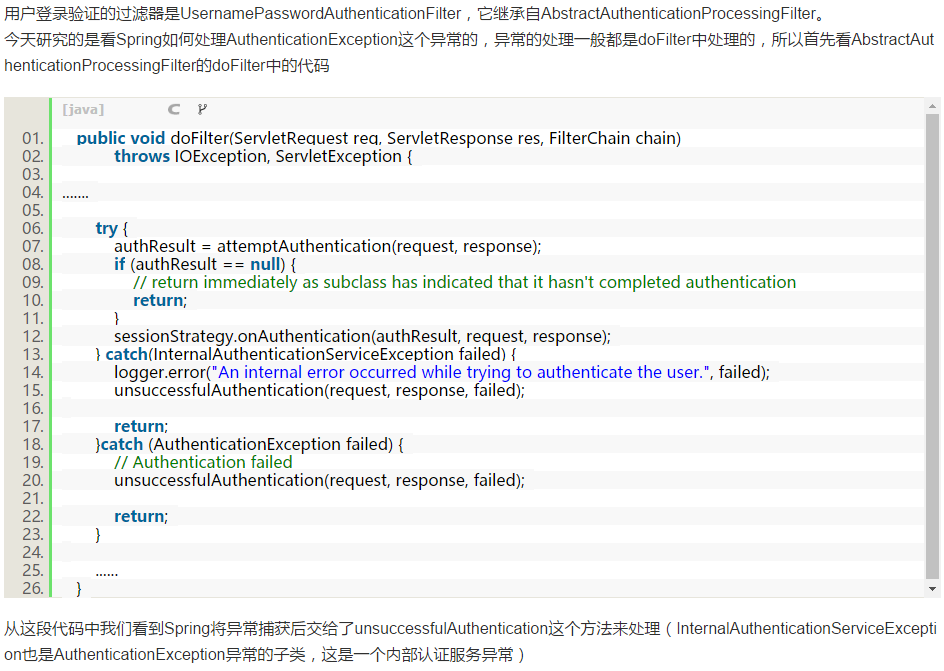Click the 'throws IOException, ServletException {' line
The image size is (944, 671).
click(x=263, y=156)
